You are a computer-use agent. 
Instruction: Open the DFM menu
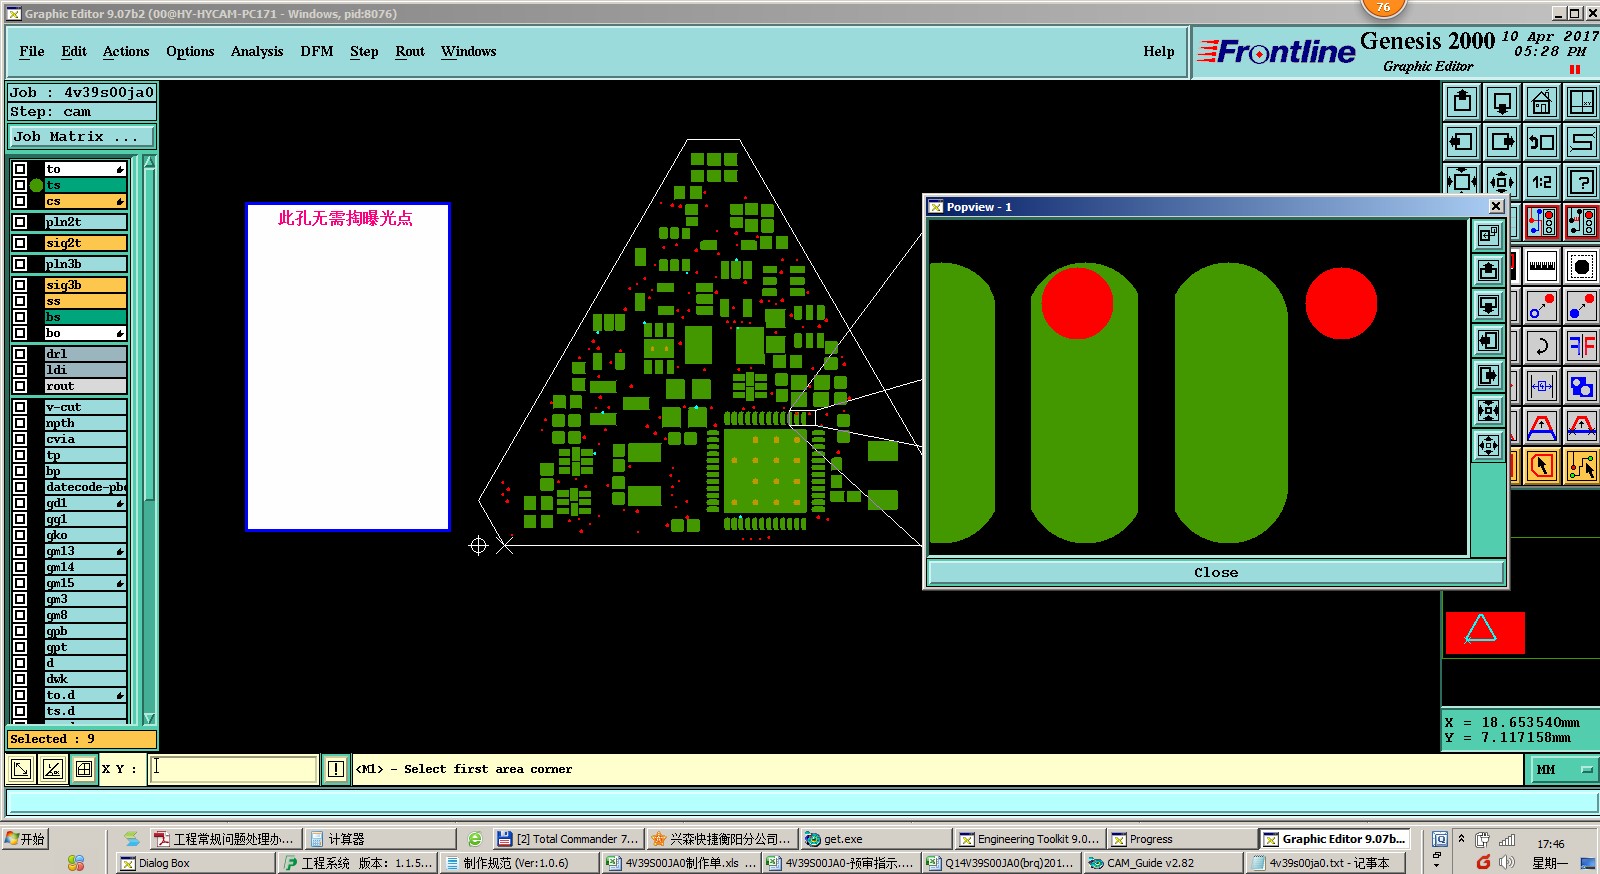[x=317, y=51]
